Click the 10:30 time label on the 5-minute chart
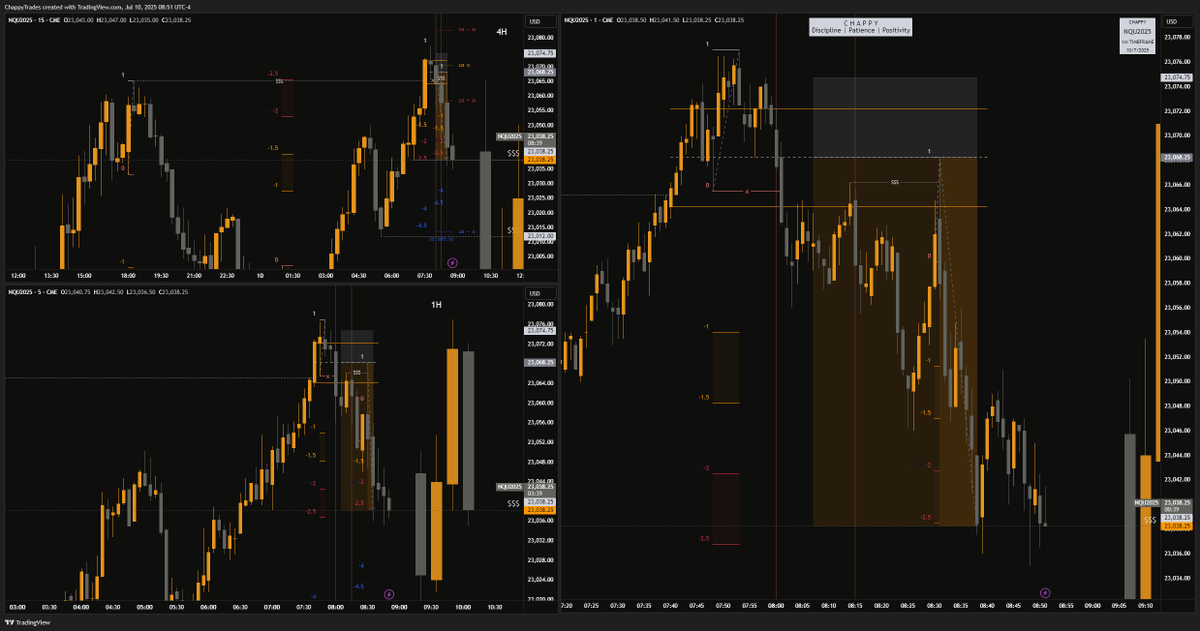Screen dimensions: 1200x631 click(x=494, y=607)
